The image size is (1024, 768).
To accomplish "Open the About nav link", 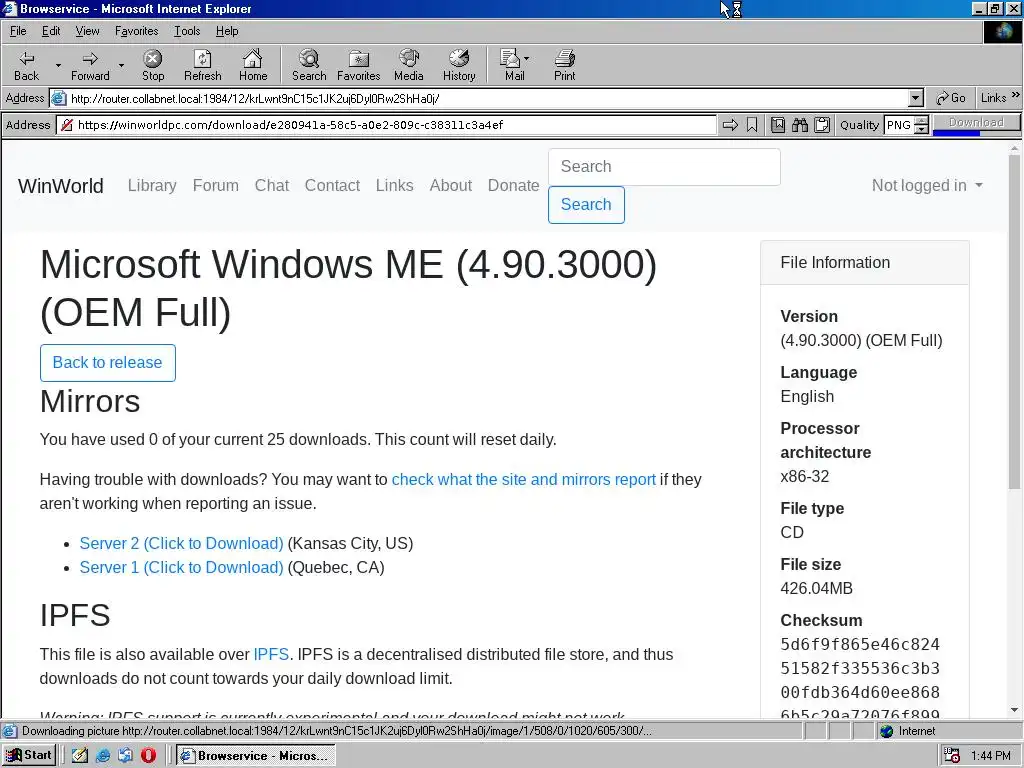I will click(451, 185).
